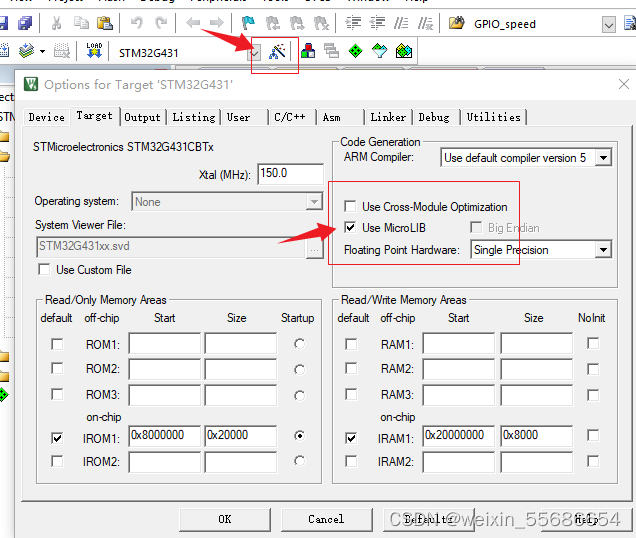The height and width of the screenshot is (538, 636).
Task: Click the Find in Files folder icon
Action: point(456,23)
